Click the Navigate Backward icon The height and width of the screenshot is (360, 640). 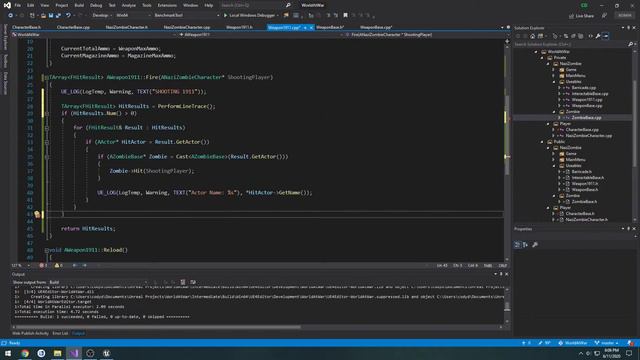[11, 15]
